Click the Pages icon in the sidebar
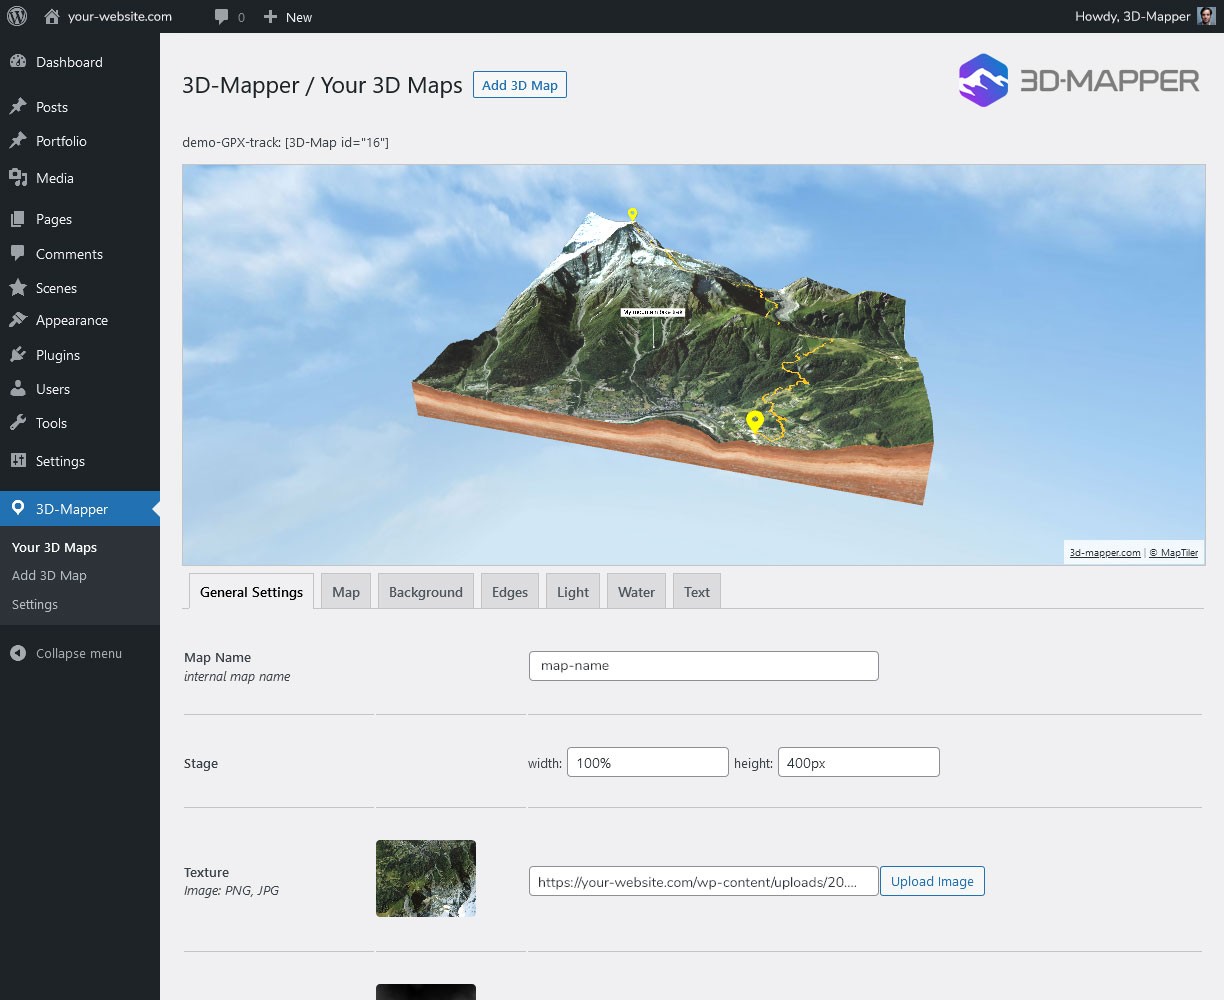The height and width of the screenshot is (1000, 1224). point(18,219)
